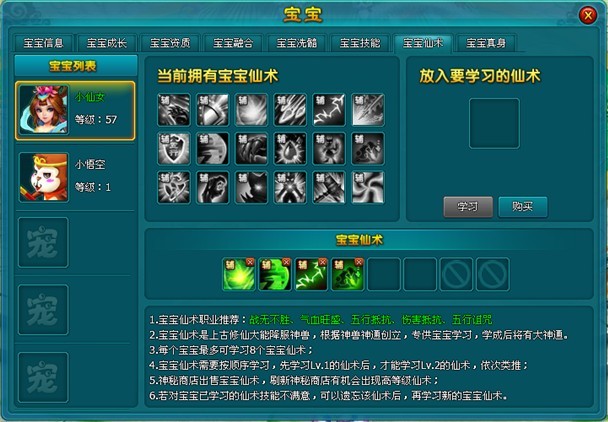This screenshot has height=422, width=608.
Task: Remove the first learned green skill via X
Action: [250, 262]
